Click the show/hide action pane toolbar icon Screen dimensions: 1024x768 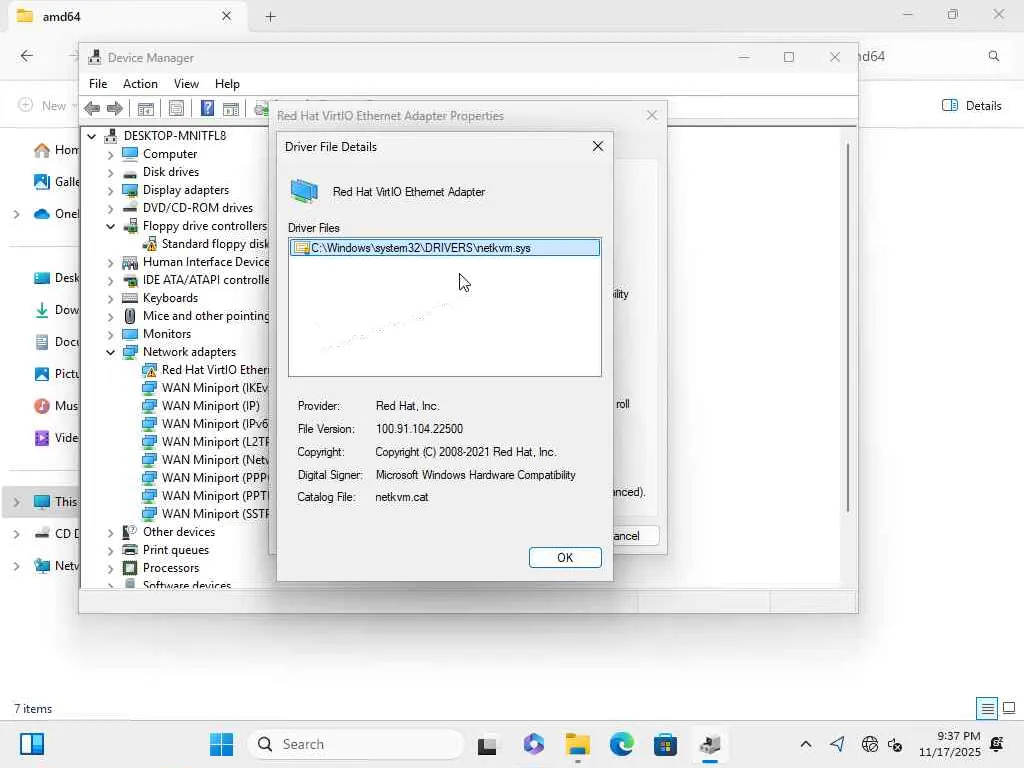[231, 108]
